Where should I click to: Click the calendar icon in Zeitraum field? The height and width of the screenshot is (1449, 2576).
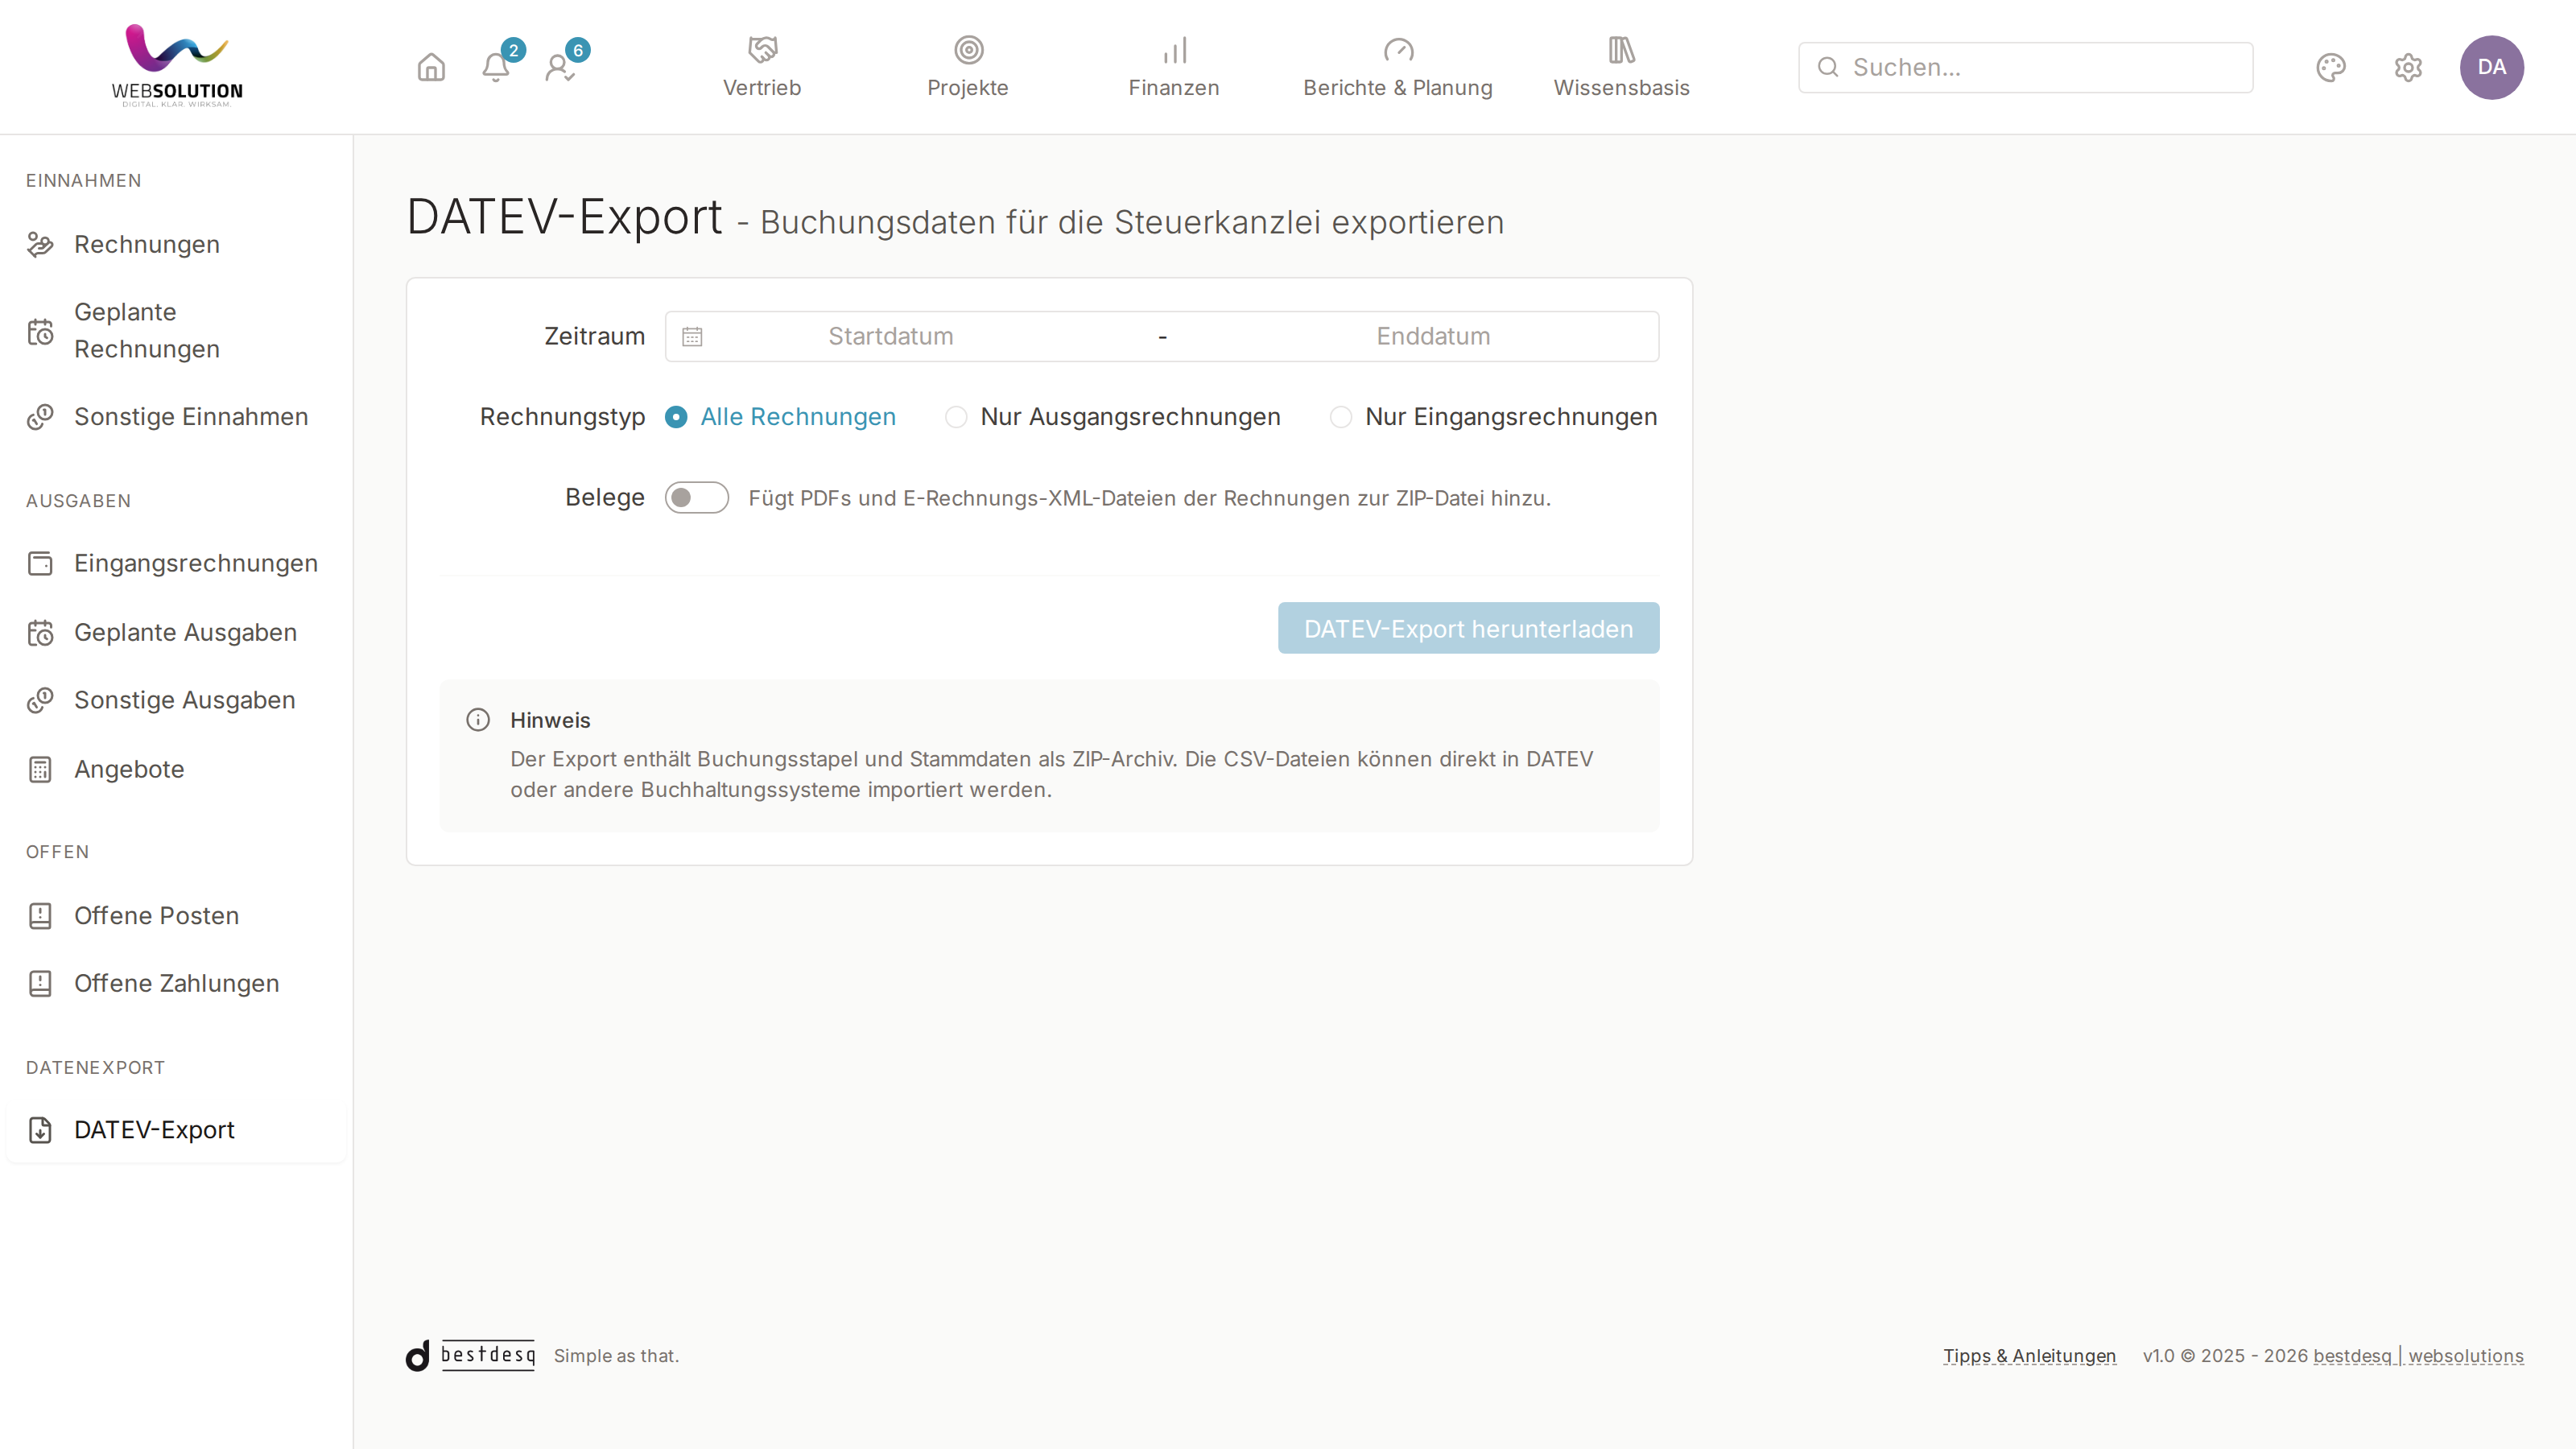pyautogui.click(x=692, y=337)
